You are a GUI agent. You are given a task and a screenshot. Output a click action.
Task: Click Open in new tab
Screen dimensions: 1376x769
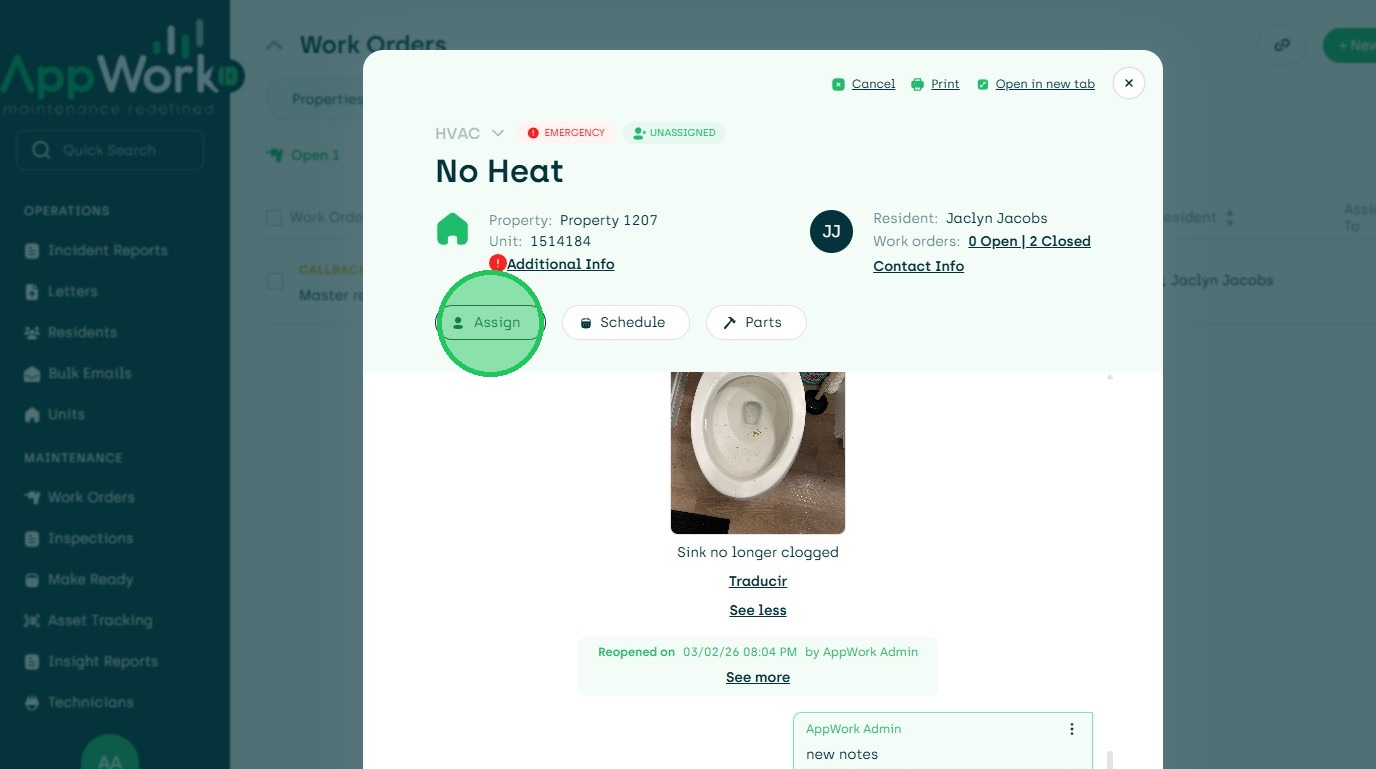(1036, 84)
